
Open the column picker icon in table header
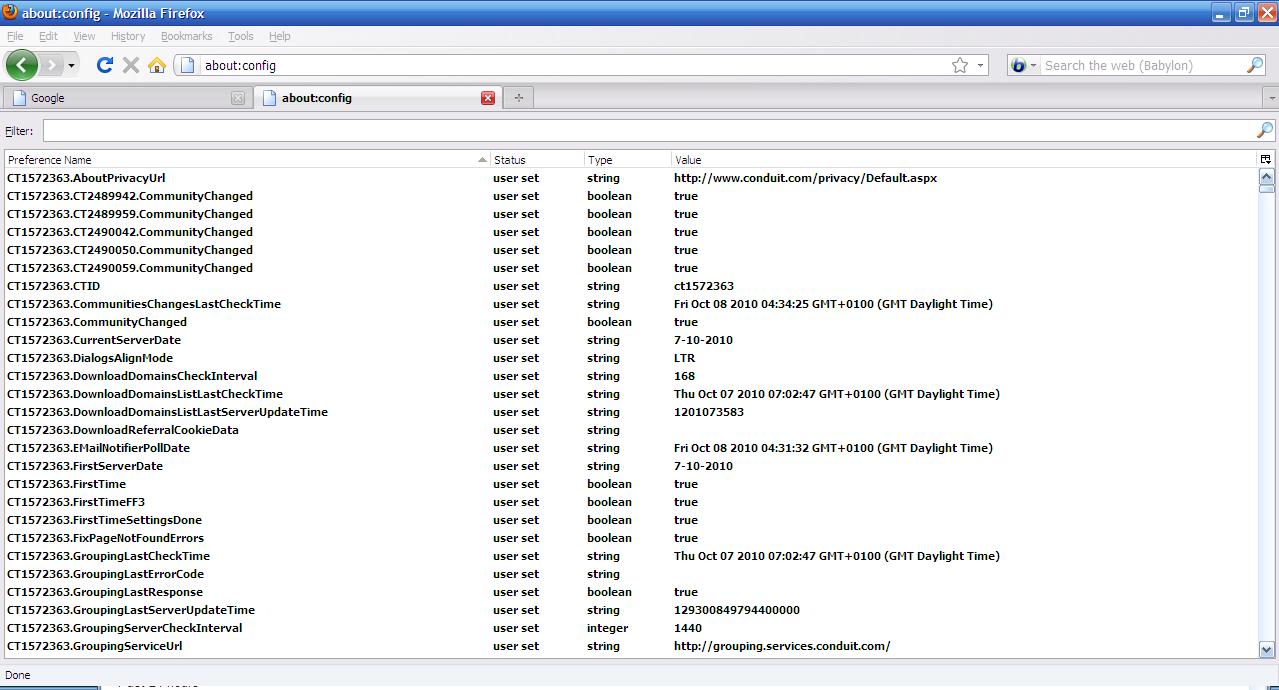pos(1265,159)
